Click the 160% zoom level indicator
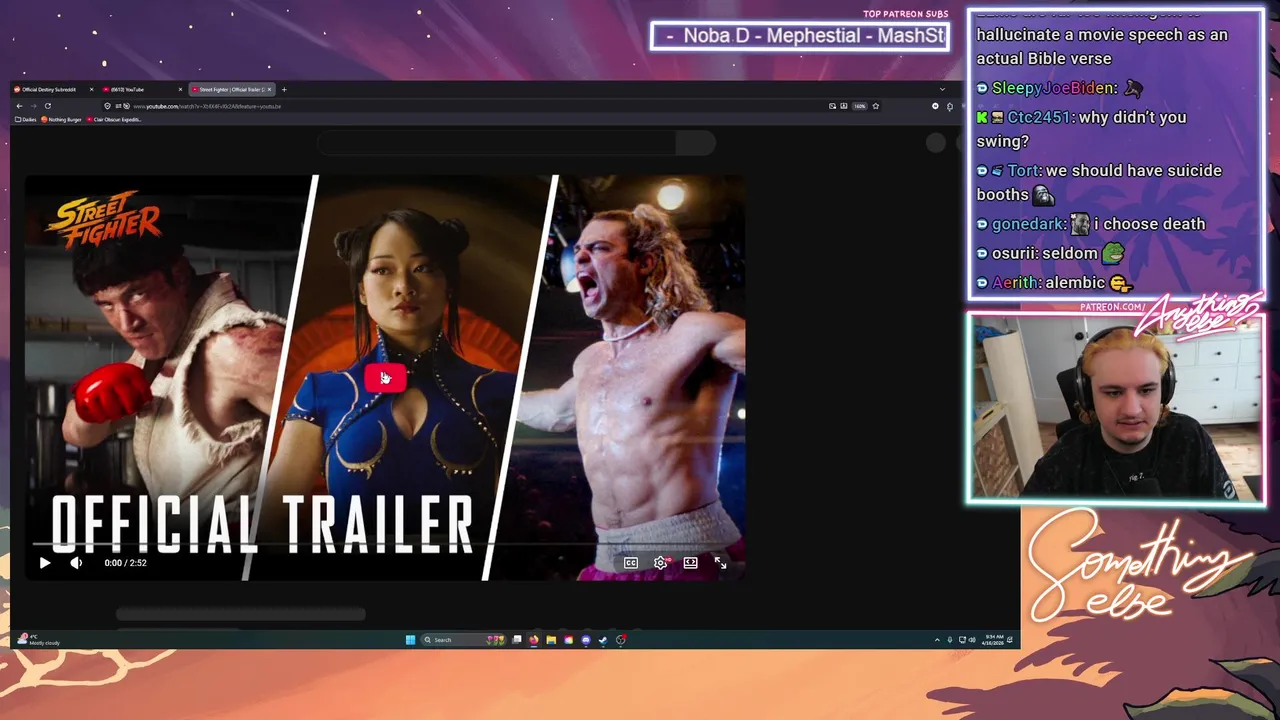The image size is (1280, 720). [x=859, y=106]
